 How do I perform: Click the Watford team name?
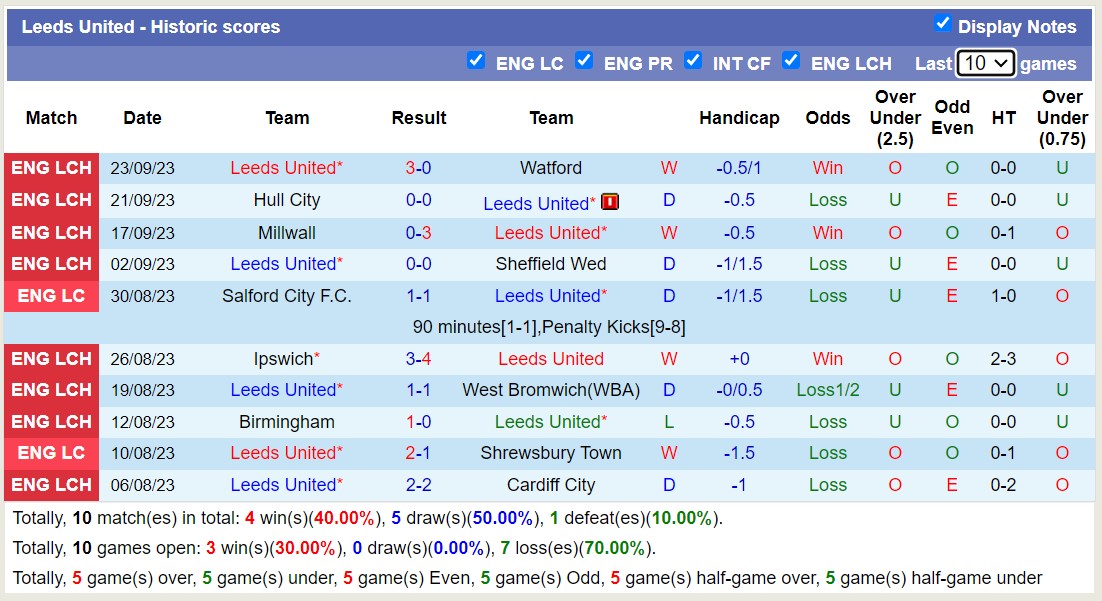(x=551, y=167)
